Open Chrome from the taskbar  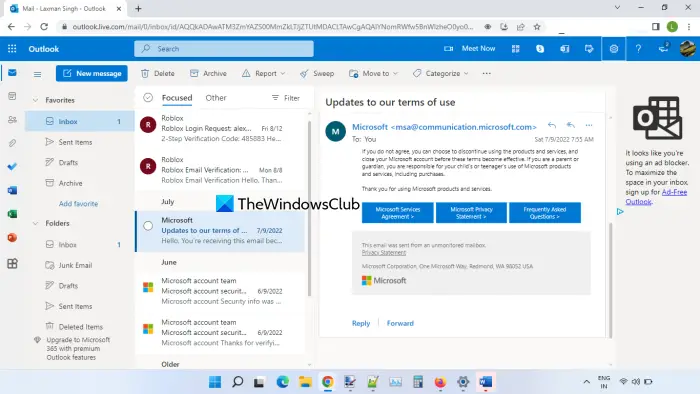(328, 382)
